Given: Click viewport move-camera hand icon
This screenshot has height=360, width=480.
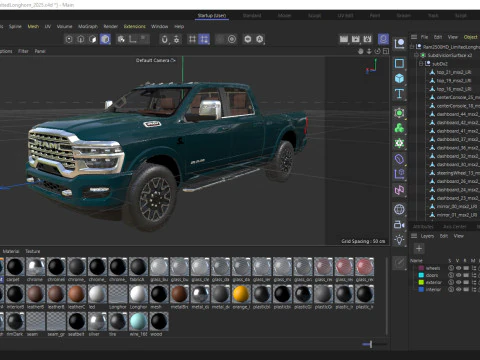Looking at the screenshot, I should pyautogui.click(x=361, y=51).
